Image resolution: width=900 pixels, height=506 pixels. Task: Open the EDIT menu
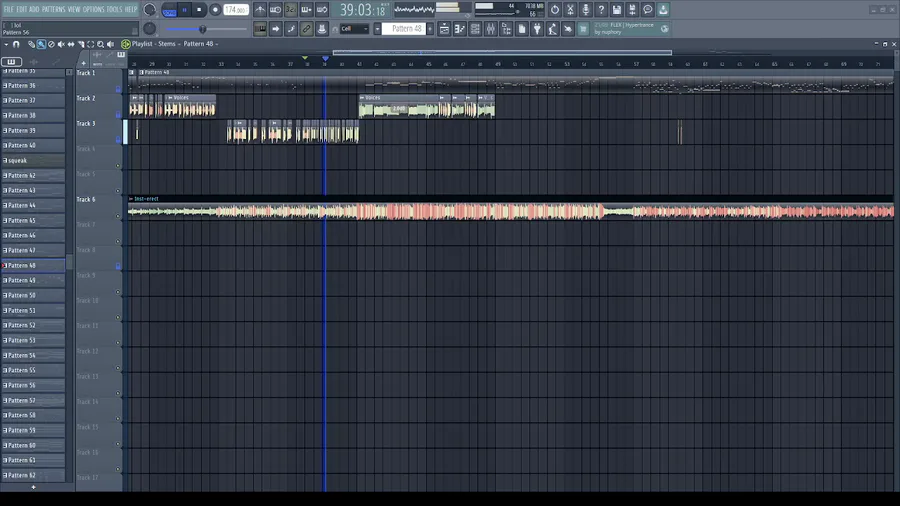click(x=21, y=9)
